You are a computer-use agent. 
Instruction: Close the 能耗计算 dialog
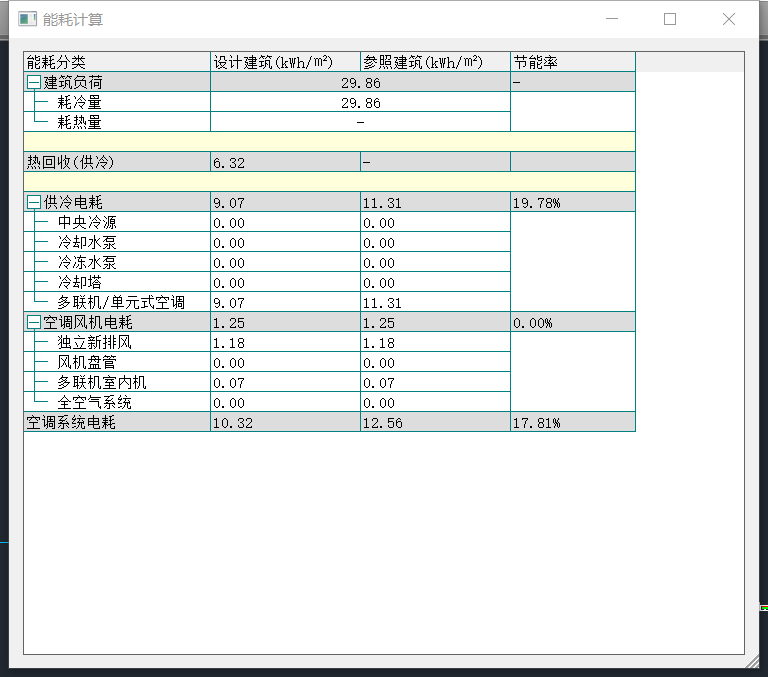(x=729, y=19)
